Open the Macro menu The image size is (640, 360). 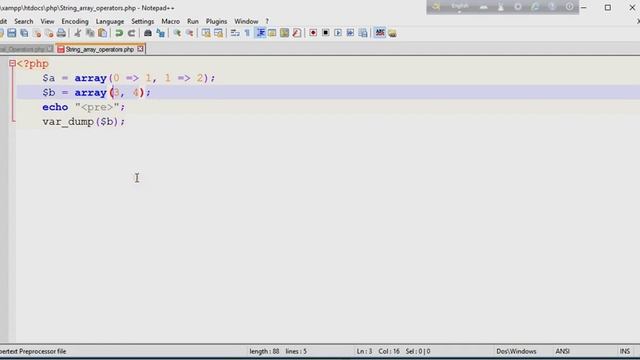tap(171, 21)
